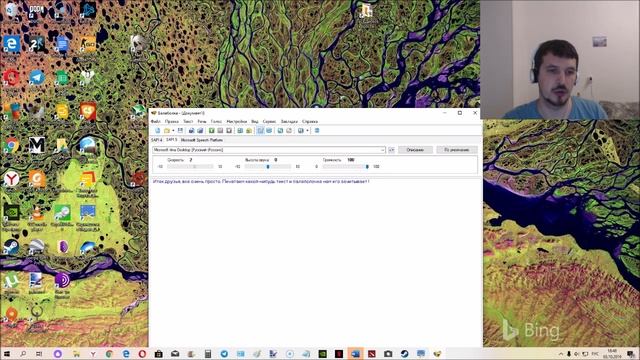Open Microsoft Store from the taskbar
This screenshot has height=360, width=640.
click(159, 354)
